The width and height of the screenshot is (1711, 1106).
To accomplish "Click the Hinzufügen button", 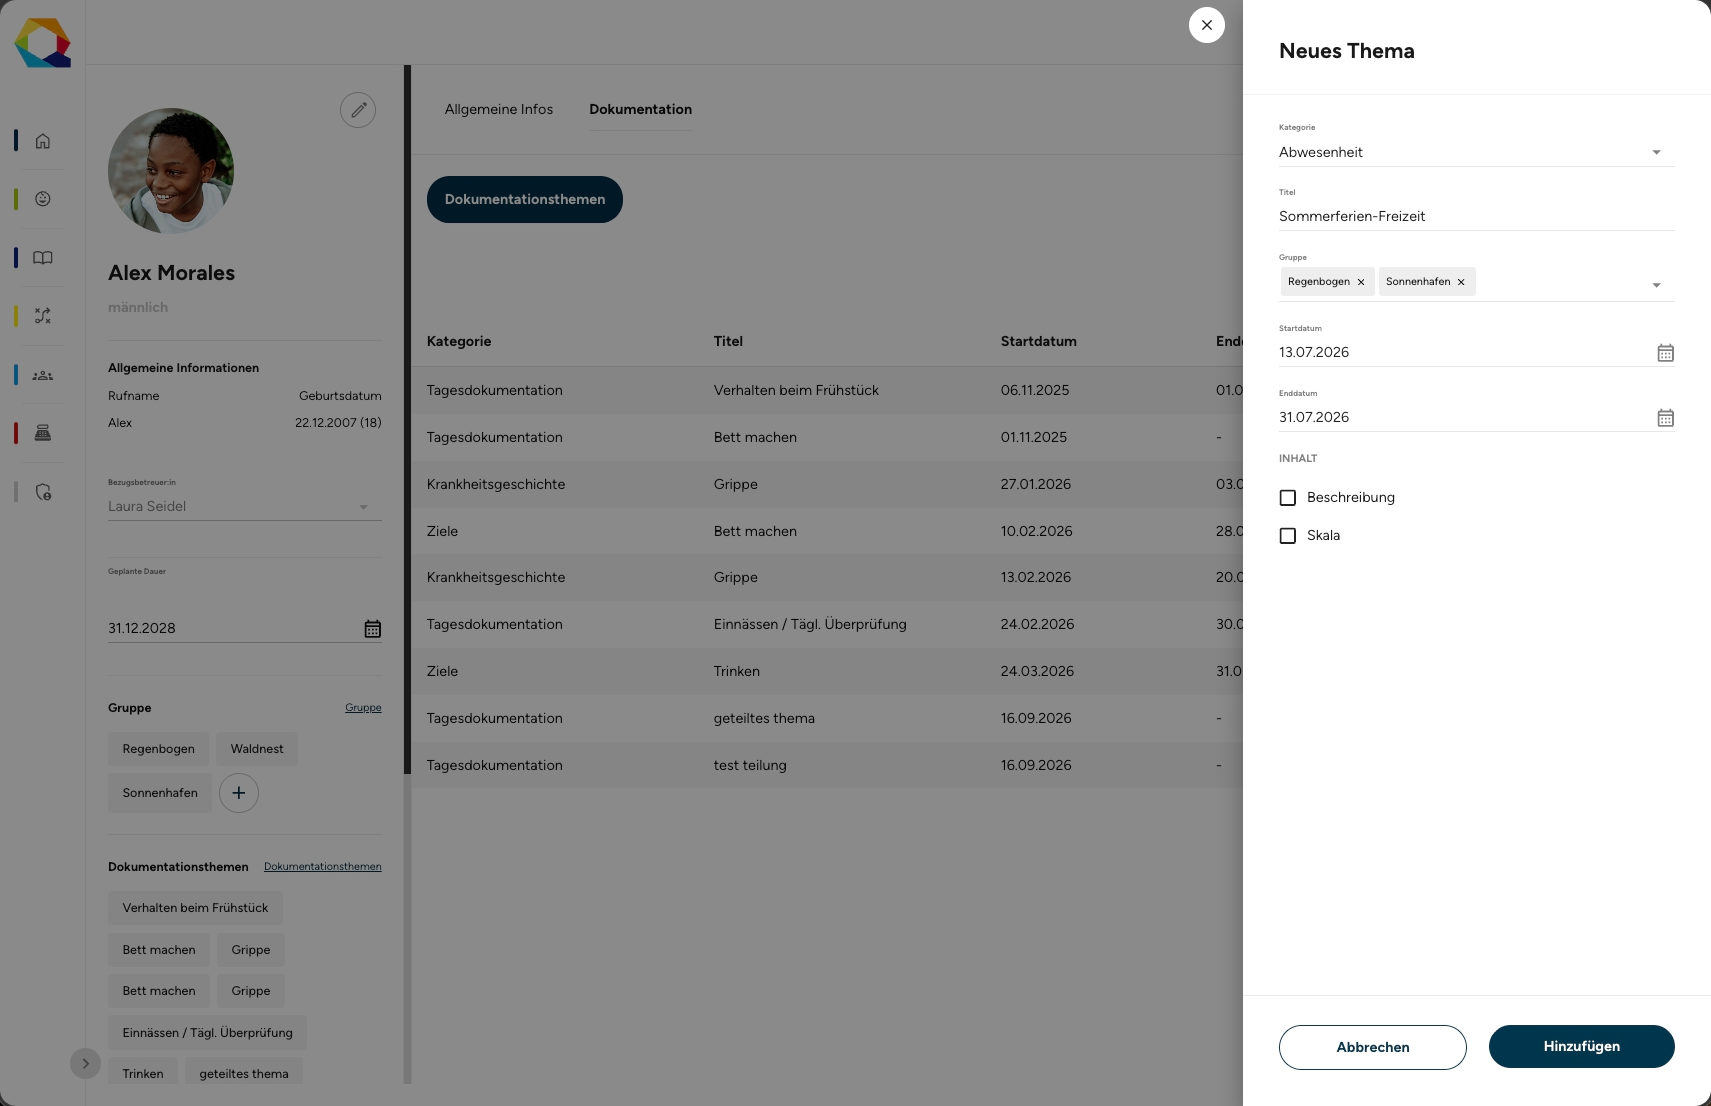I will 1581,1046.
